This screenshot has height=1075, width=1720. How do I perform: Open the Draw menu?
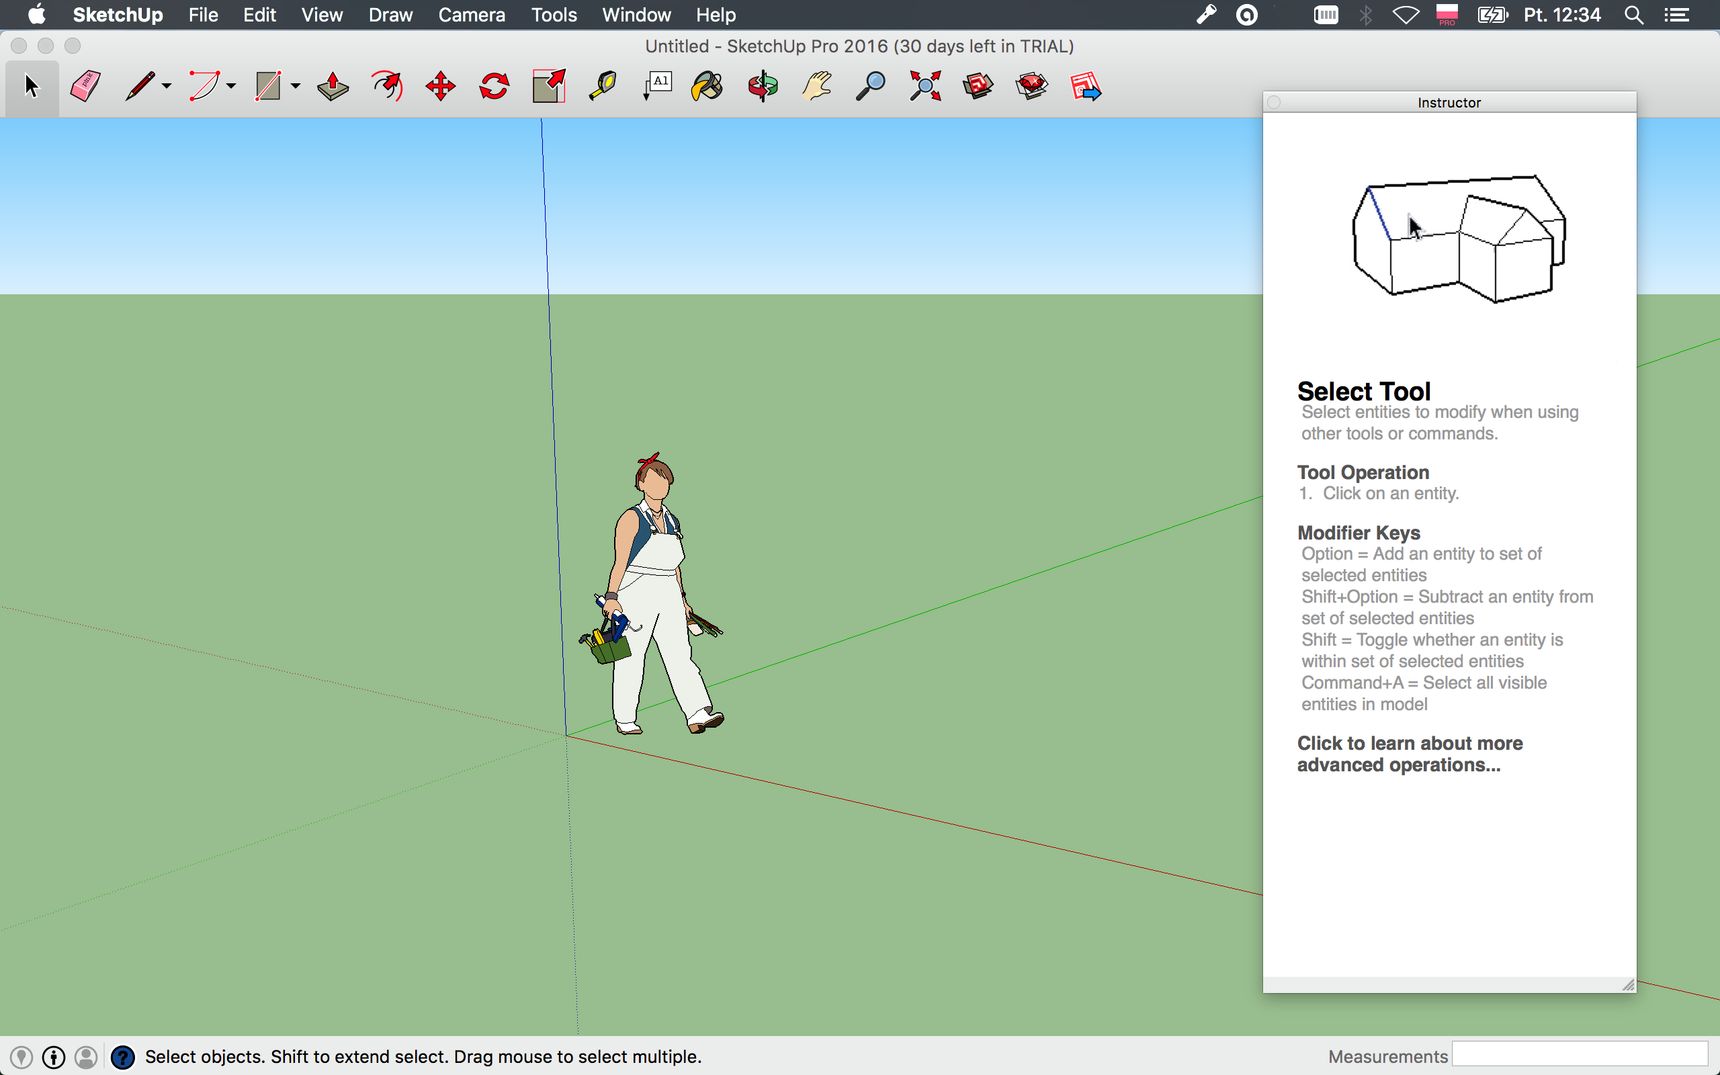[x=390, y=15]
